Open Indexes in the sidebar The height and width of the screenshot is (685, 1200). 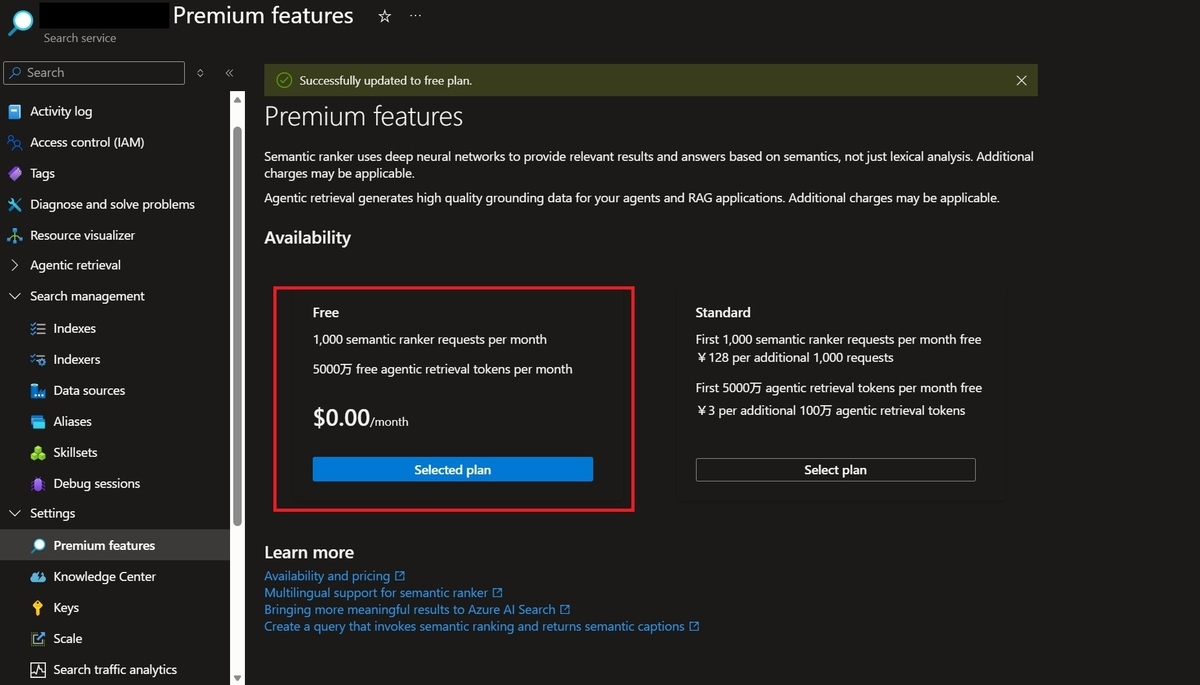point(75,329)
